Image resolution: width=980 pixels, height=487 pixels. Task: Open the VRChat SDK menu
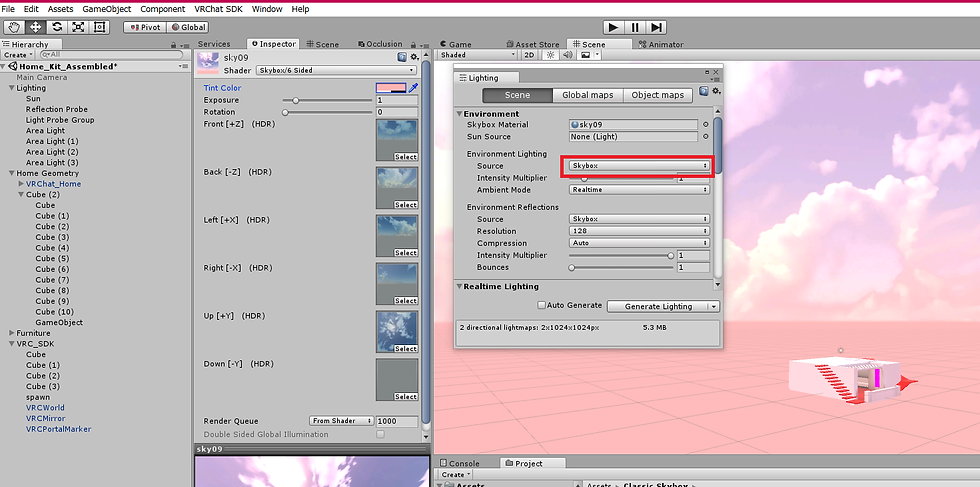[x=219, y=9]
